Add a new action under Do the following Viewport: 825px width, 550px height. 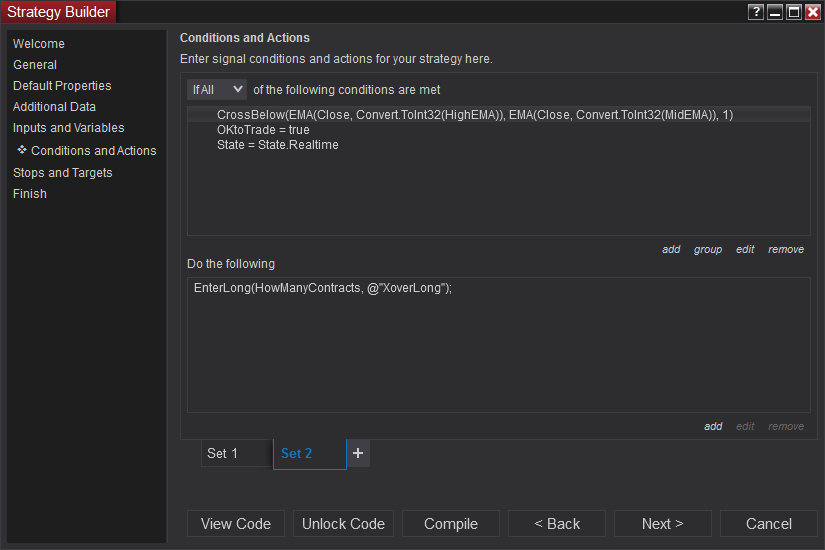pos(713,427)
